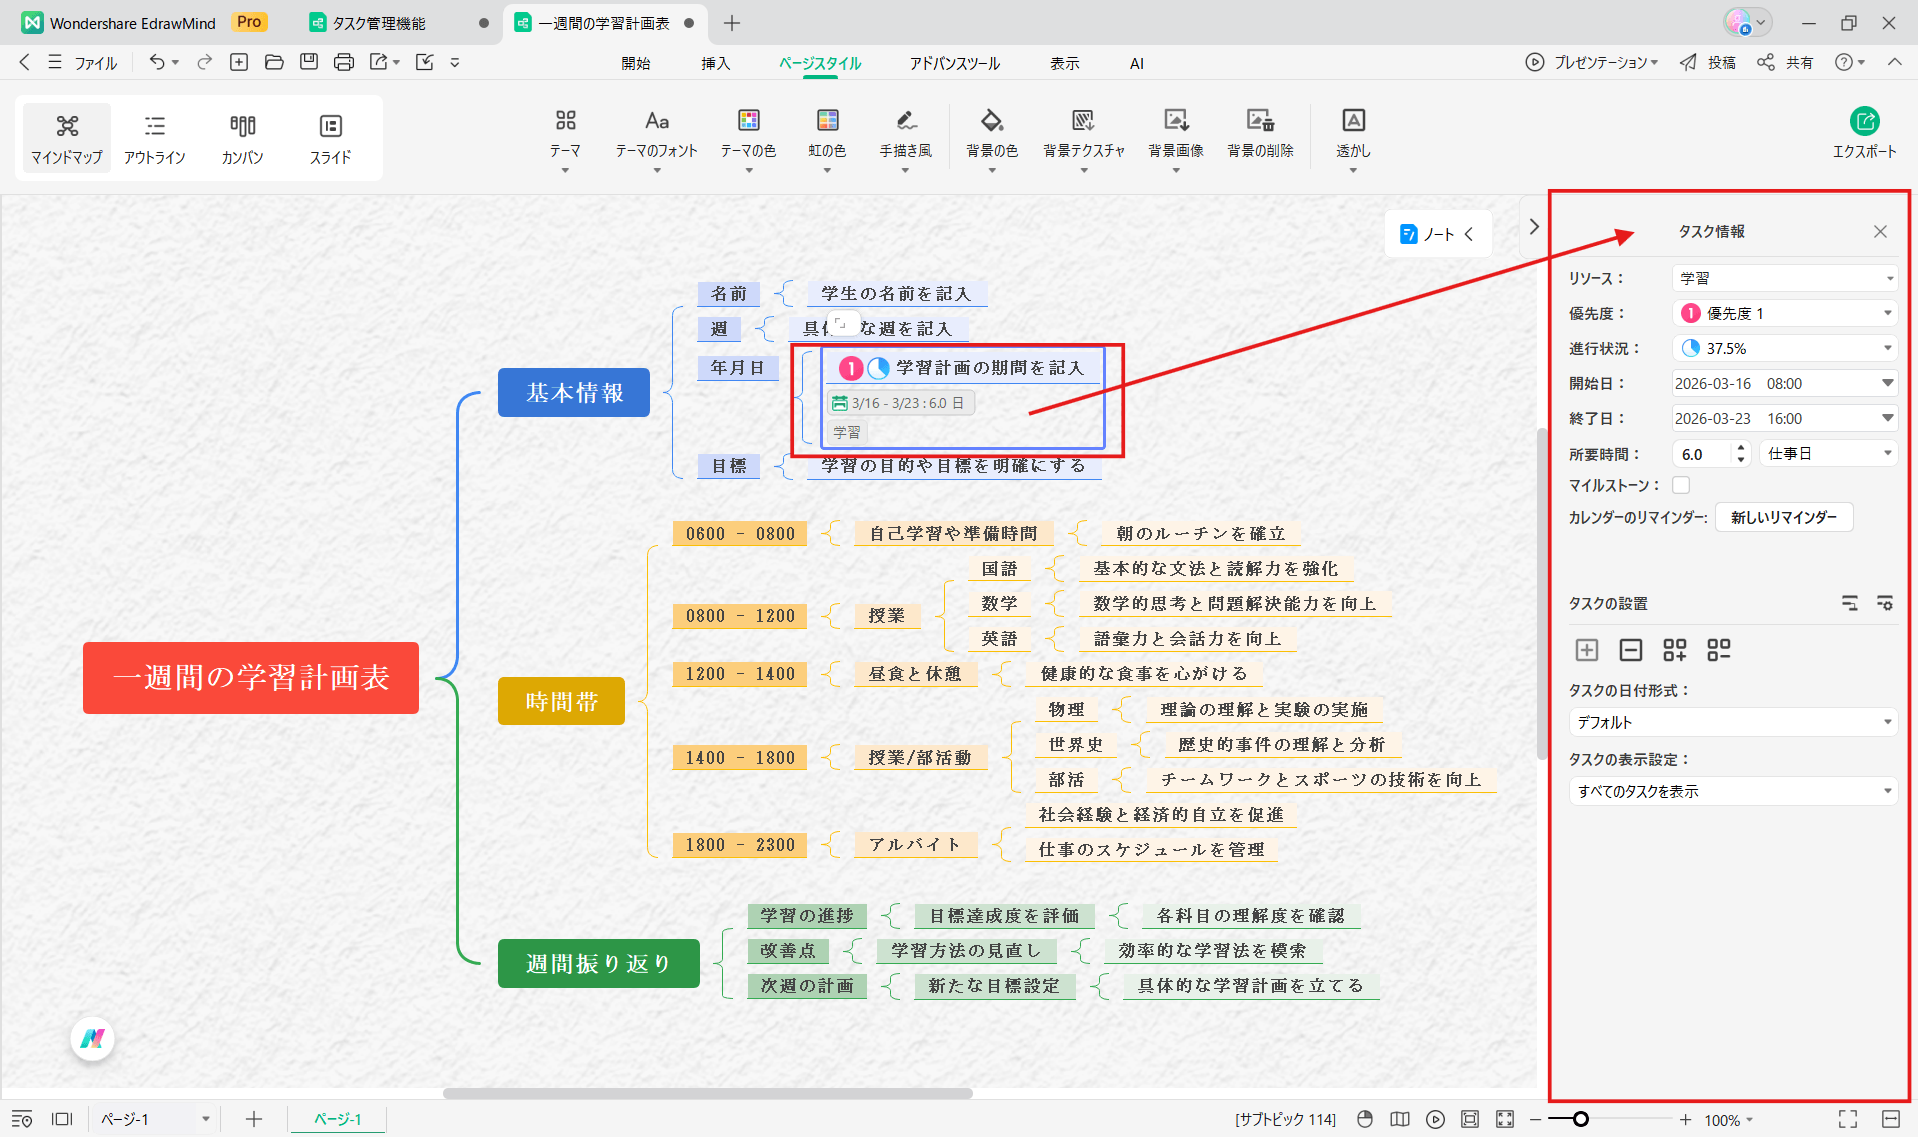
Task: Open the タスクの日付形式 format dropdown
Action: (x=1732, y=721)
